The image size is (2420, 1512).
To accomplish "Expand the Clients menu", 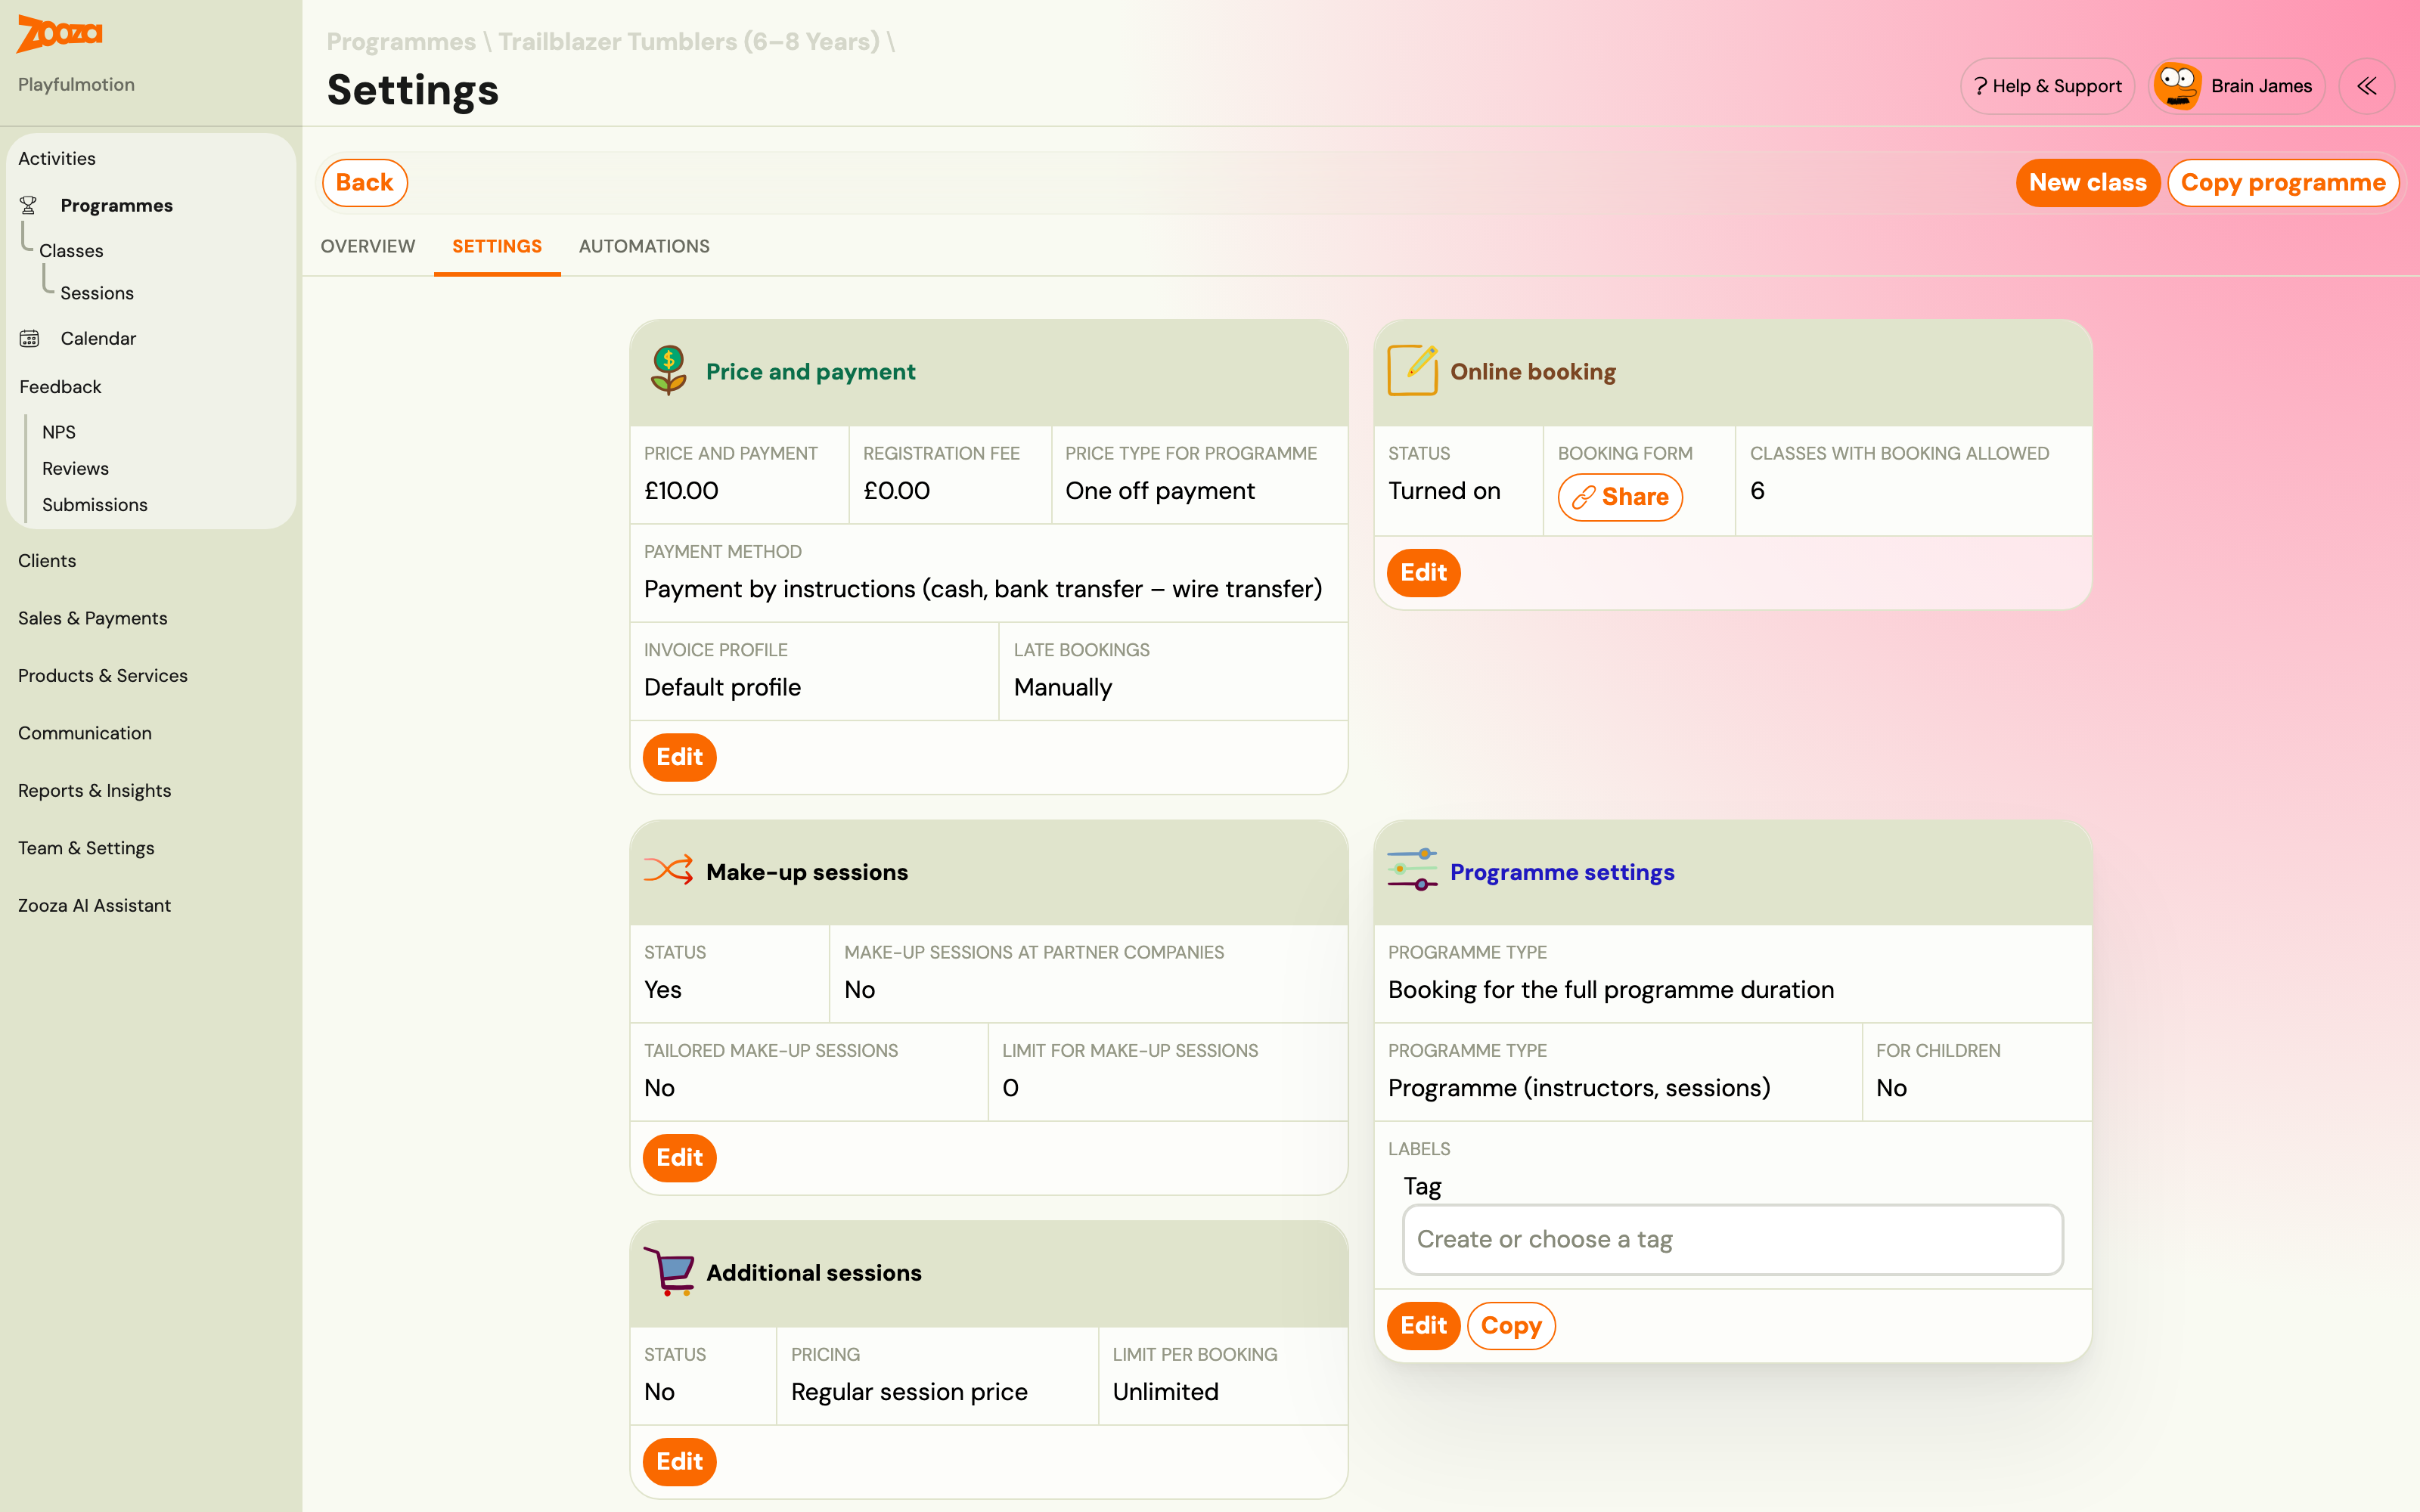I will [47, 561].
